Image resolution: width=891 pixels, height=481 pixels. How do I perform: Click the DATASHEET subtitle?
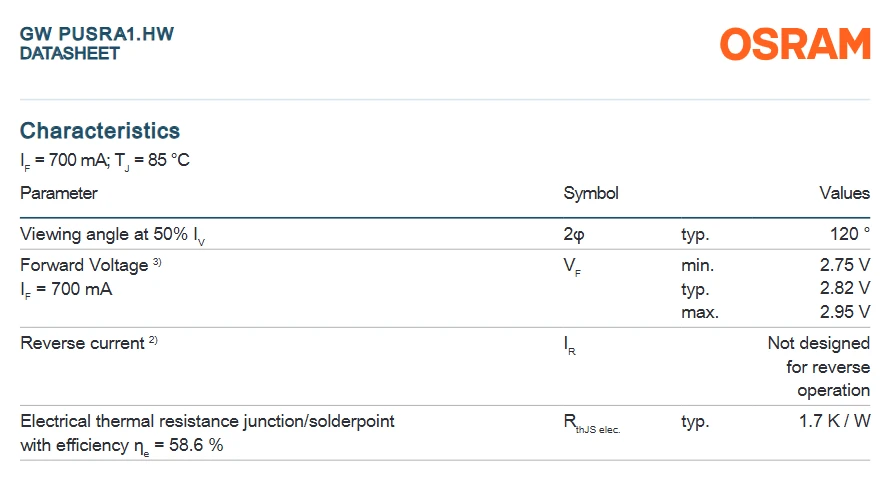[70, 53]
